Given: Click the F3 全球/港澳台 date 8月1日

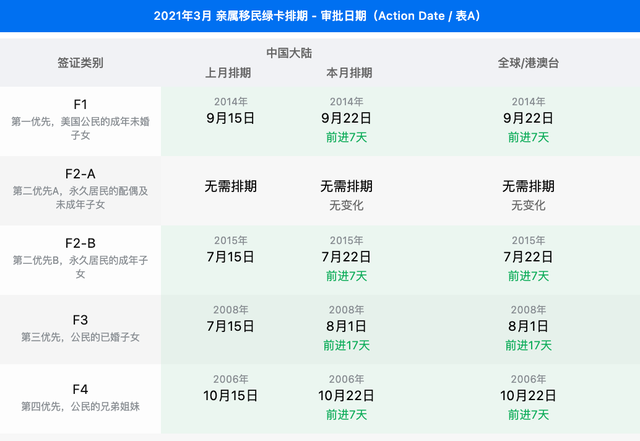Looking at the screenshot, I should pyautogui.click(x=528, y=326).
